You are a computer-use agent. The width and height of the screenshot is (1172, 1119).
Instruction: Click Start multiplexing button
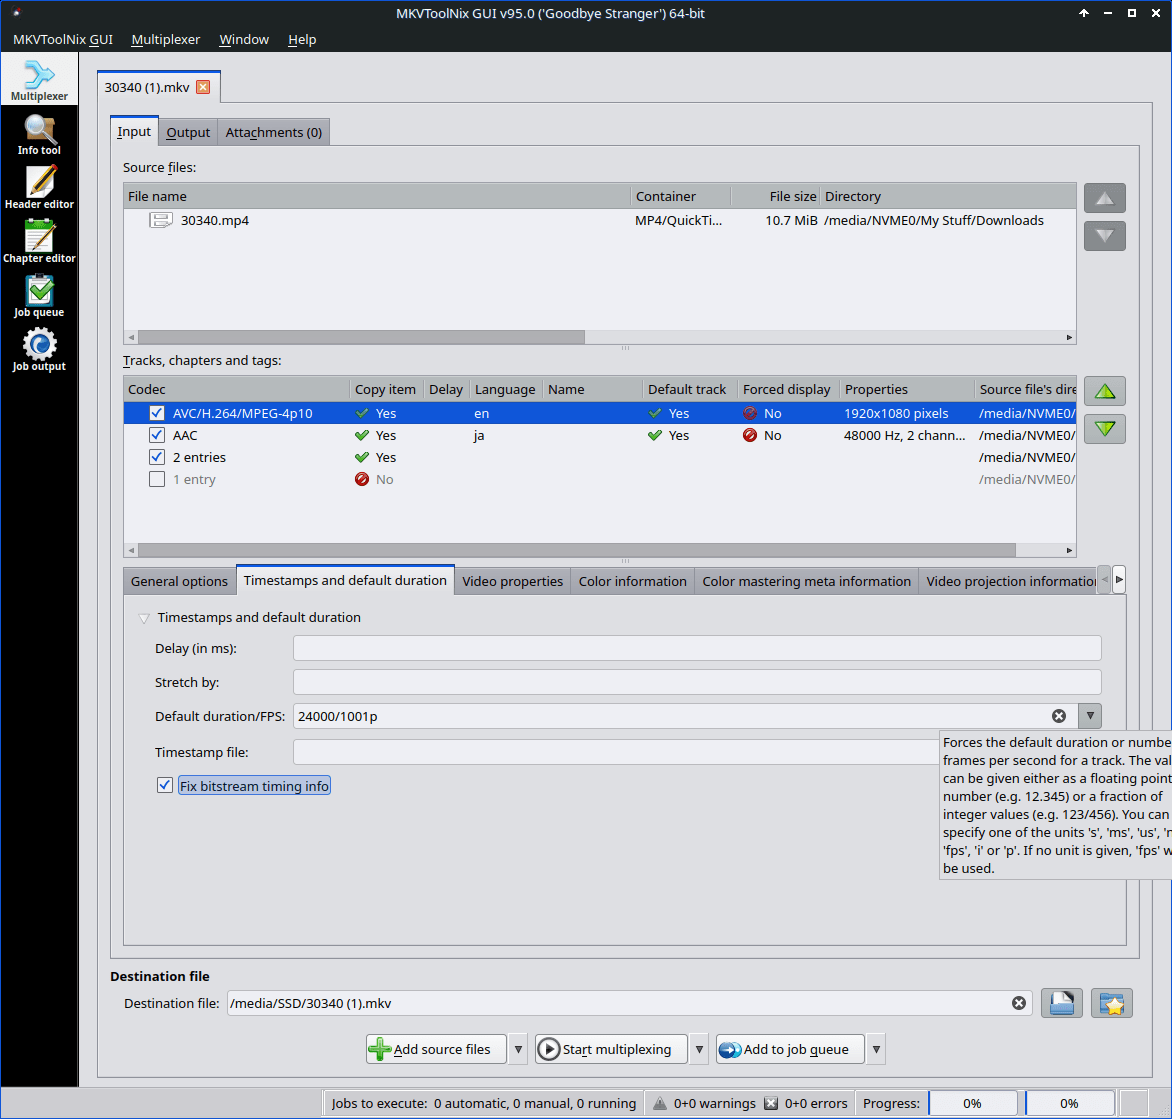click(610, 1049)
